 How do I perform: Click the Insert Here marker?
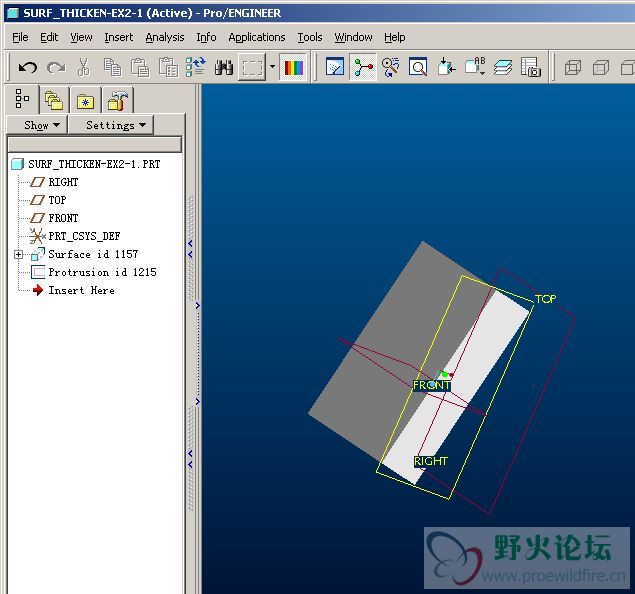[73, 290]
